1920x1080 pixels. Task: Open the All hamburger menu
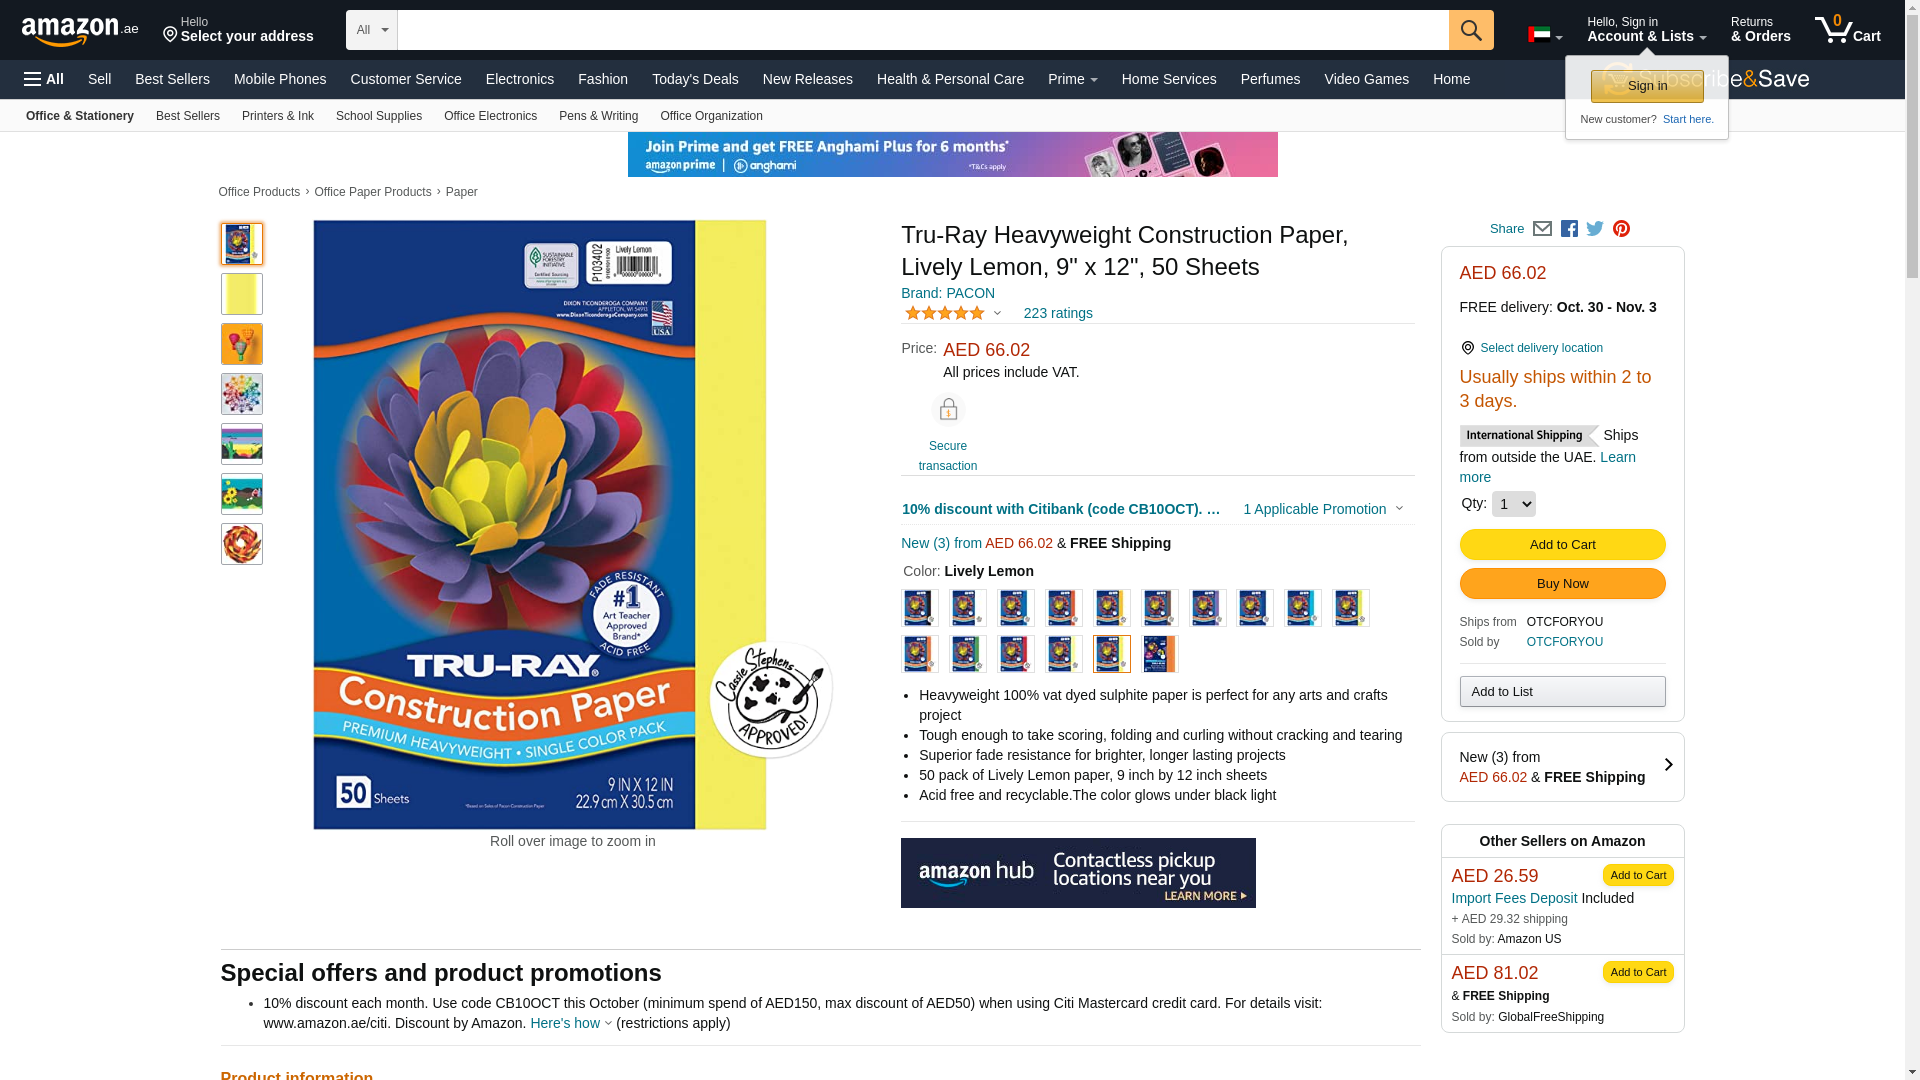[x=44, y=79]
